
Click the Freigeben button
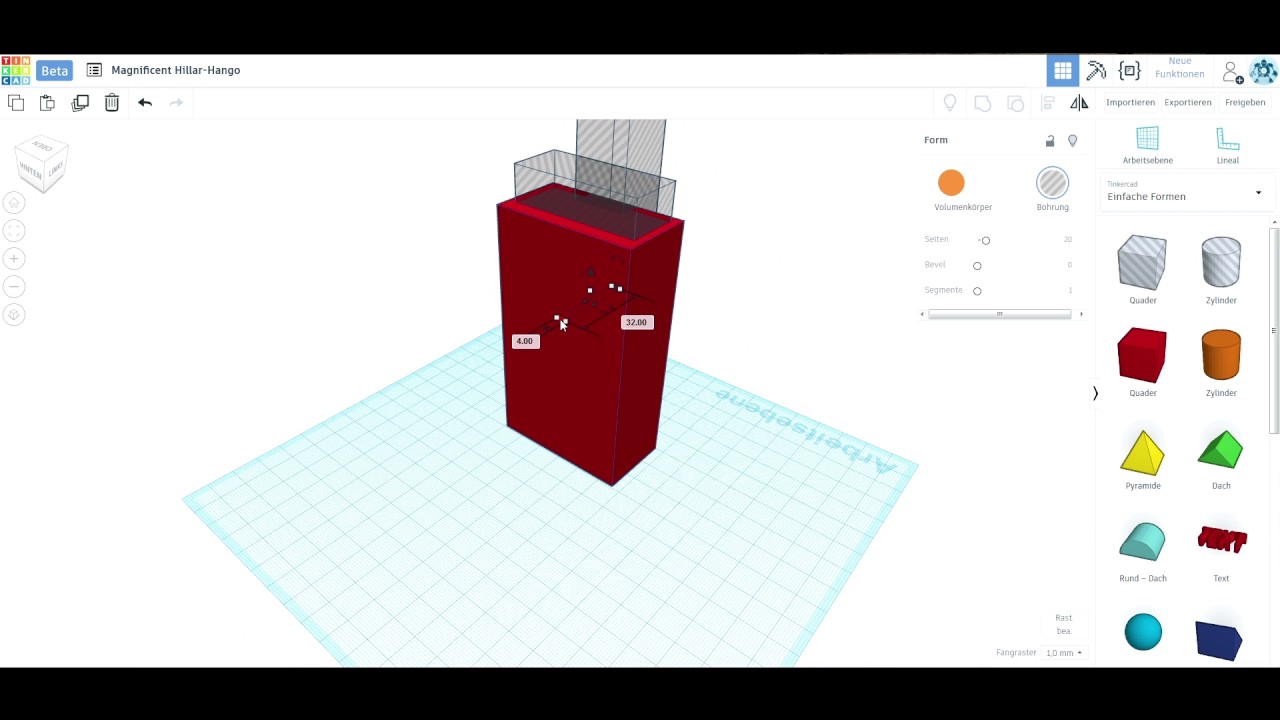pyautogui.click(x=1245, y=102)
